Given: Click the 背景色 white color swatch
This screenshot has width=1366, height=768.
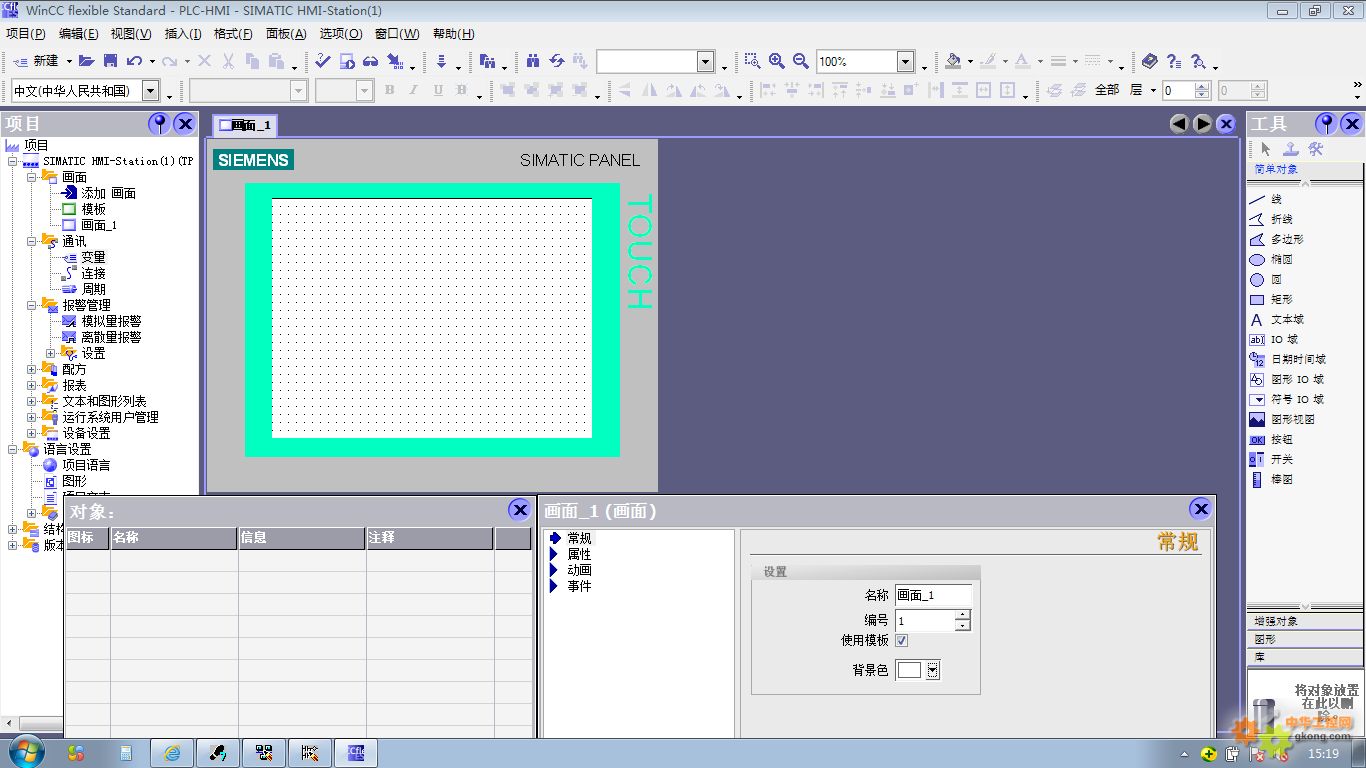Looking at the screenshot, I should [910, 670].
